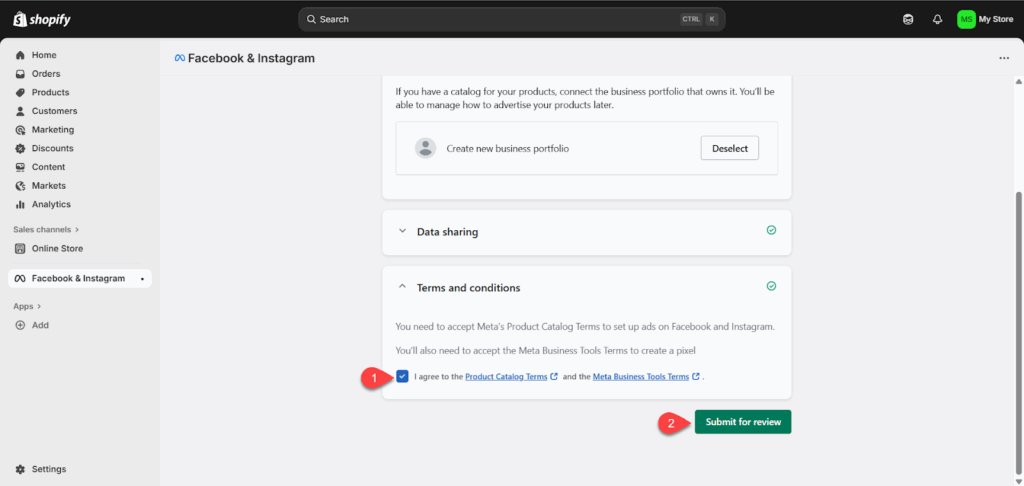Click the Settings gear icon
Screen dimensions: 1024x486
click(20, 469)
